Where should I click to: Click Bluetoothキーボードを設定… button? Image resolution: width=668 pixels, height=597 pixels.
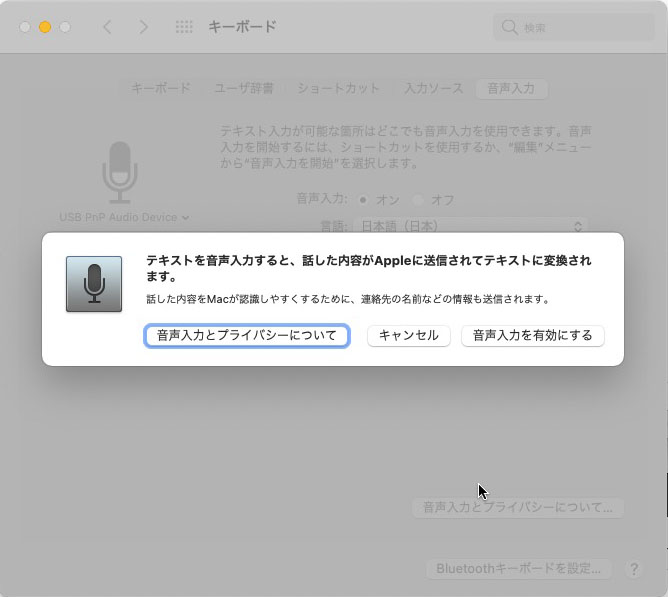tap(518, 569)
